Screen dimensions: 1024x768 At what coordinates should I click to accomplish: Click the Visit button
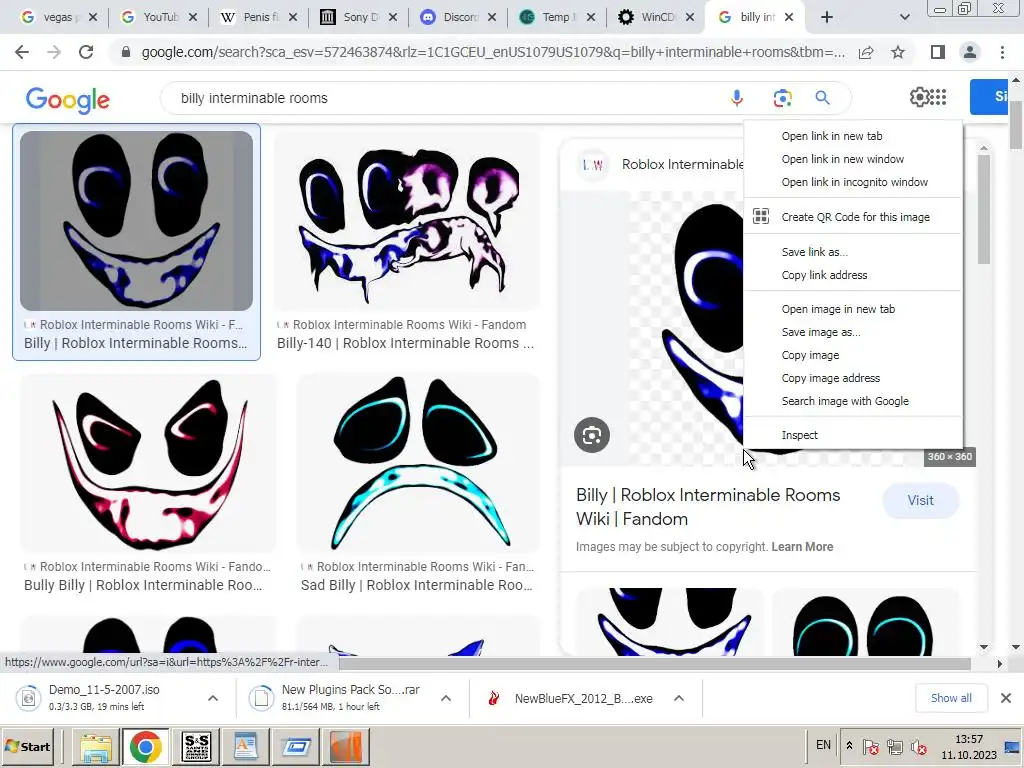920,500
